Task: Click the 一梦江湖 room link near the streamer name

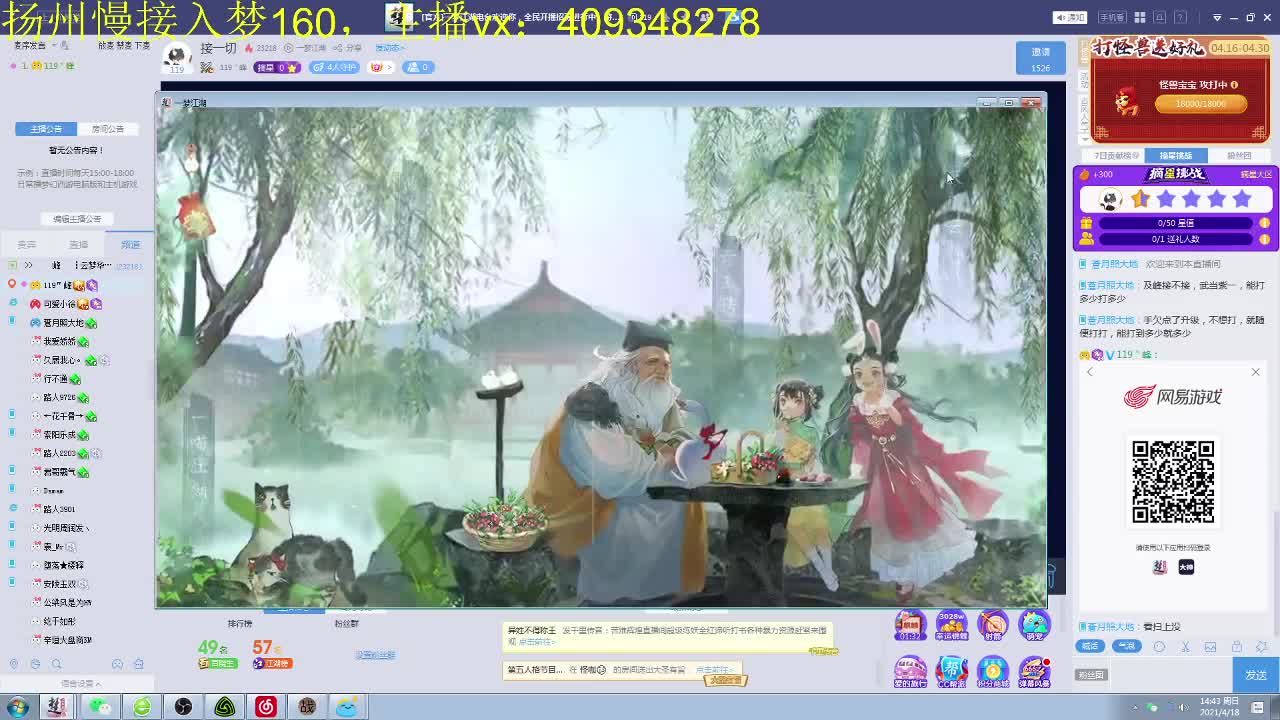Action: tap(305, 48)
